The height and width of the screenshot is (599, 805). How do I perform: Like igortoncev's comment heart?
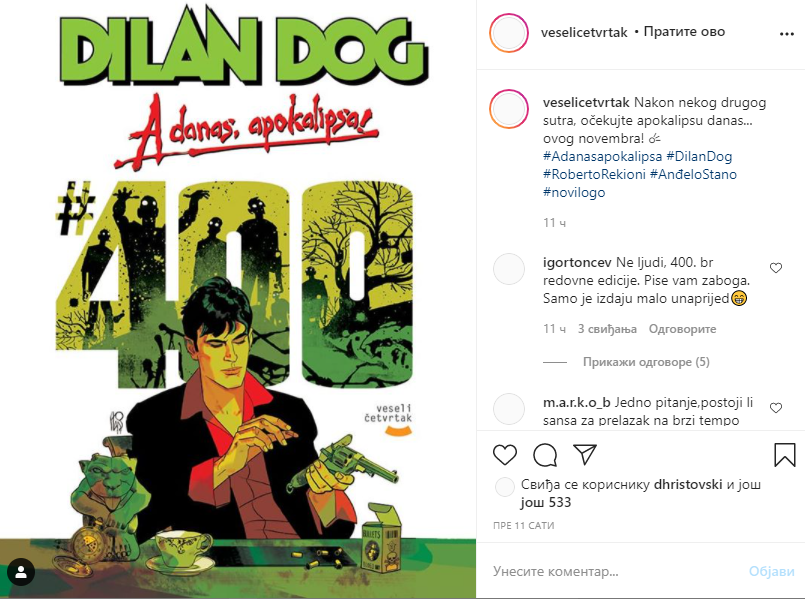[776, 268]
